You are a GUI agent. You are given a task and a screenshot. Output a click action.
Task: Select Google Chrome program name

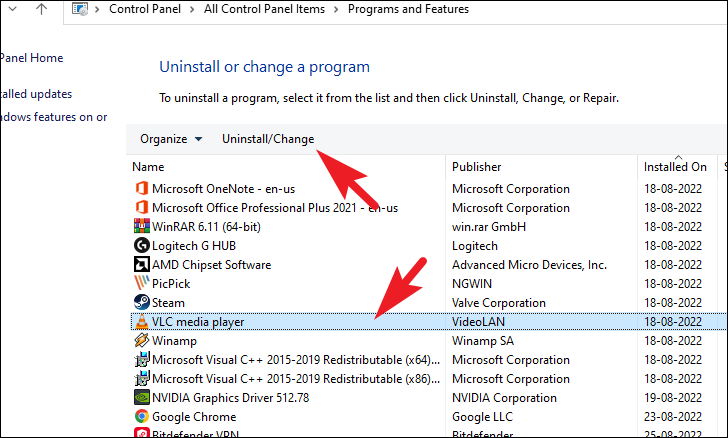tap(194, 417)
